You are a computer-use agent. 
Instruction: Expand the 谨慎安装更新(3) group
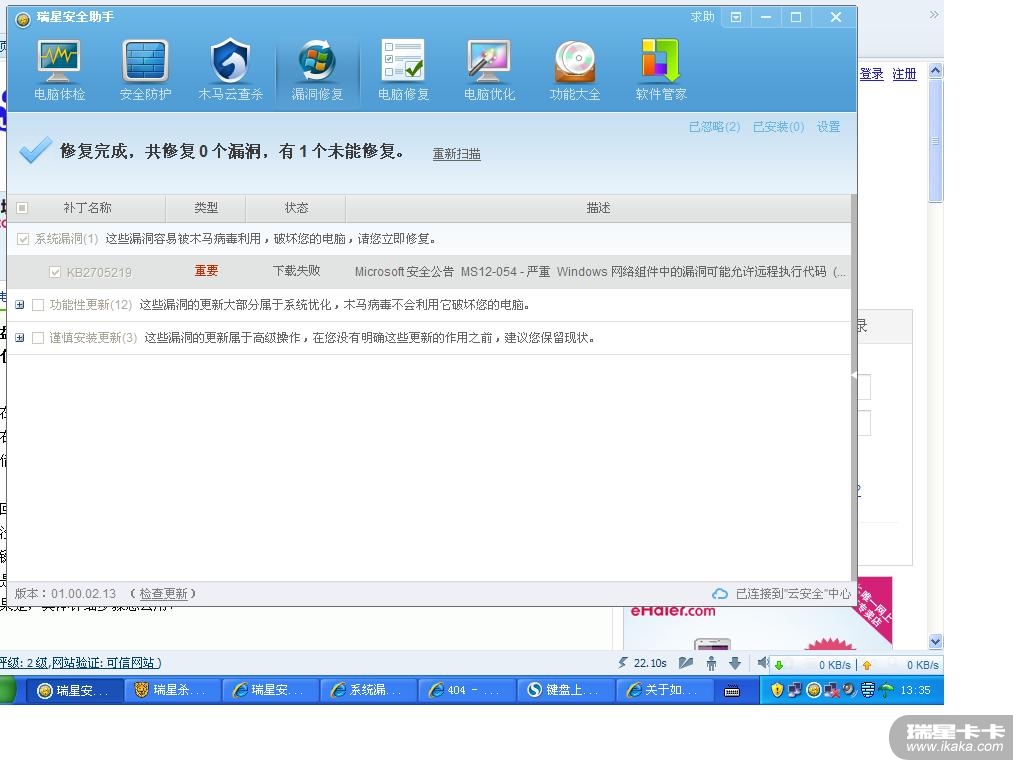tap(20, 338)
